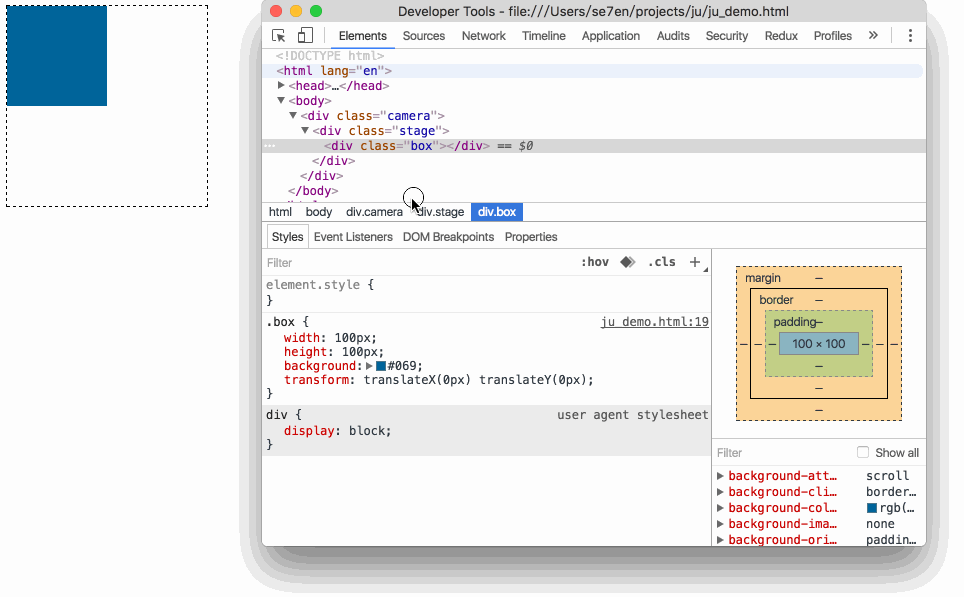Screen dimensions: 964x597
Task: Open hidden panels via the chevron icon
Action: (x=872, y=34)
